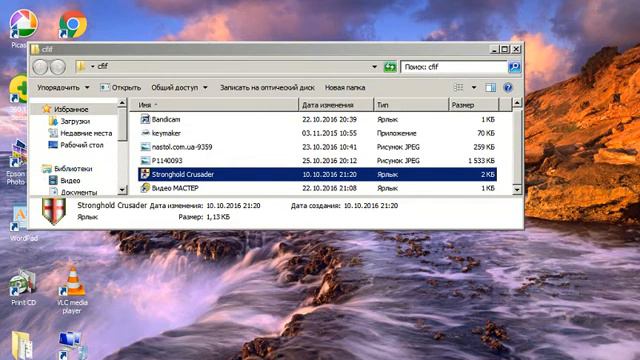Sort by the Размер column header
The image size is (640, 360).
(473, 105)
